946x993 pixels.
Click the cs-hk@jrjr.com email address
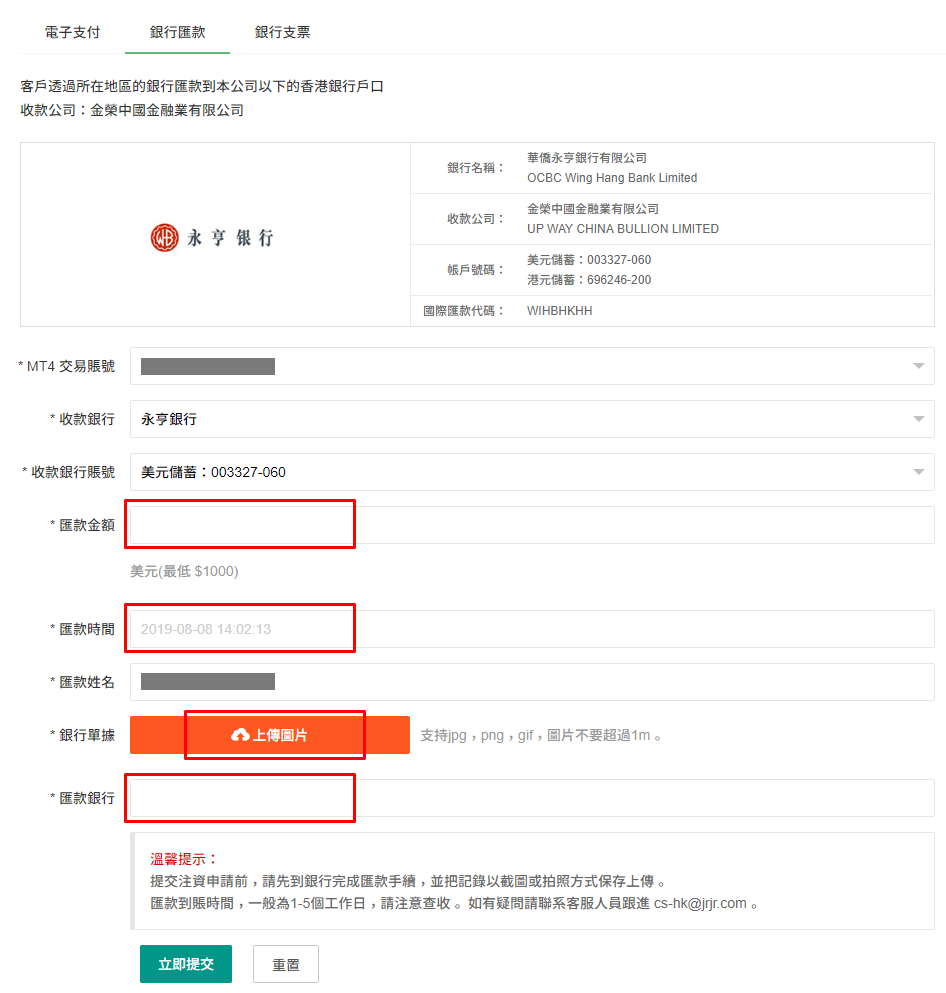[x=700, y=903]
